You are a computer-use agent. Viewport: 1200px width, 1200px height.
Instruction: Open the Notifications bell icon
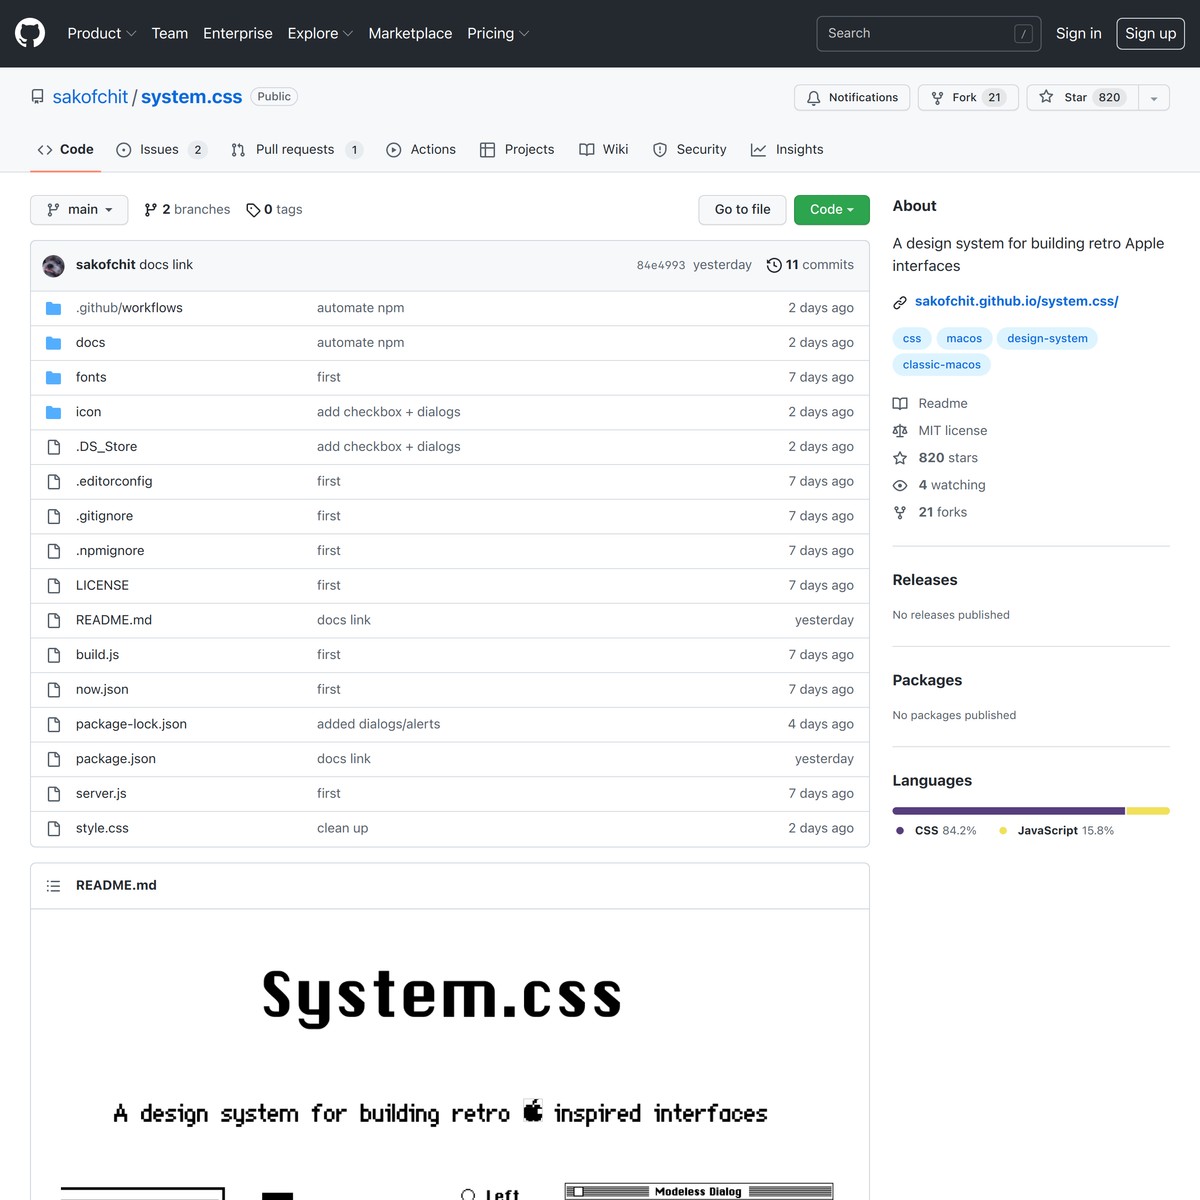(x=813, y=97)
